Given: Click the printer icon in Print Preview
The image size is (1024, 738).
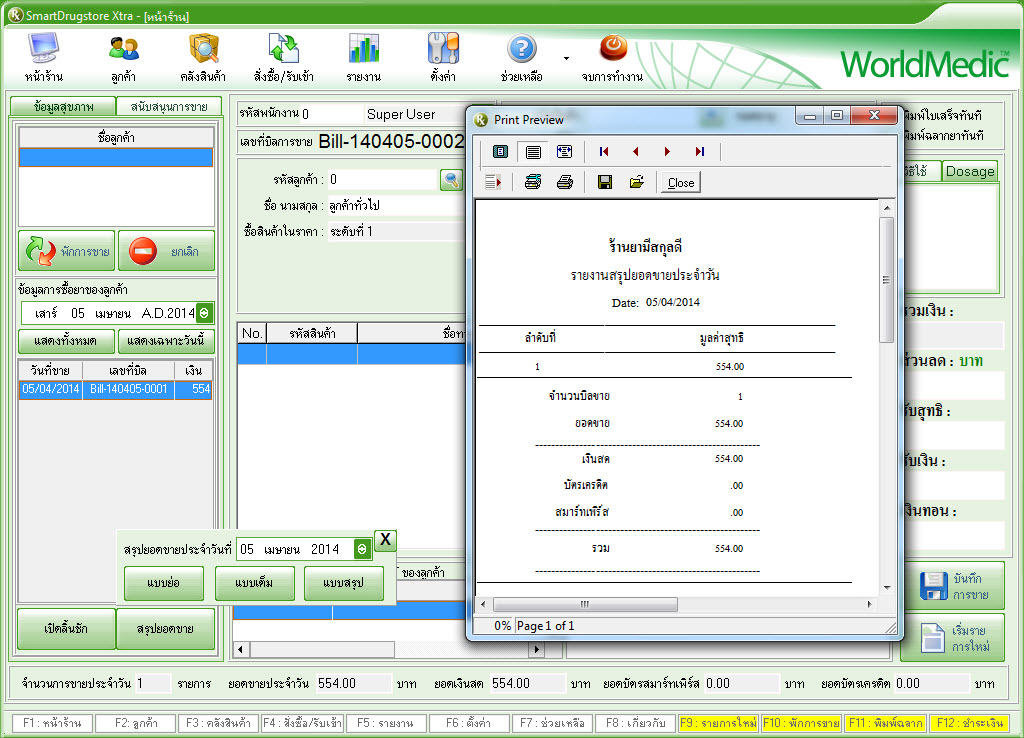Looking at the screenshot, I should point(565,182).
